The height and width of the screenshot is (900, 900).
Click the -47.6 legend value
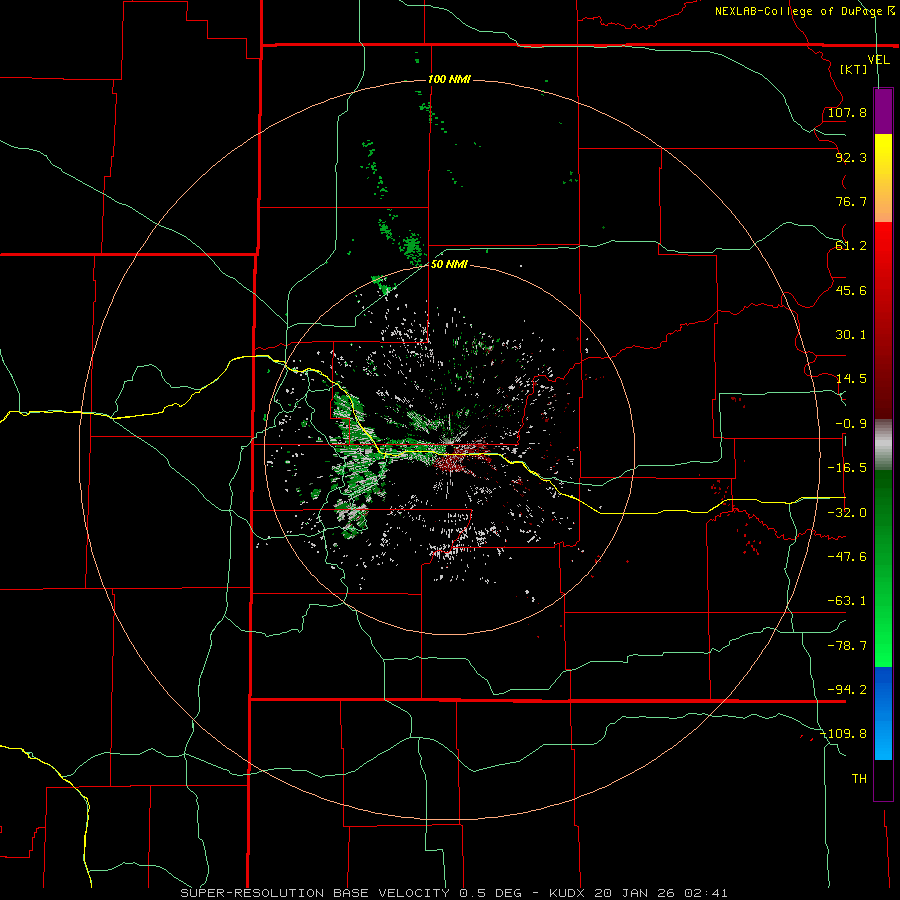coord(847,557)
